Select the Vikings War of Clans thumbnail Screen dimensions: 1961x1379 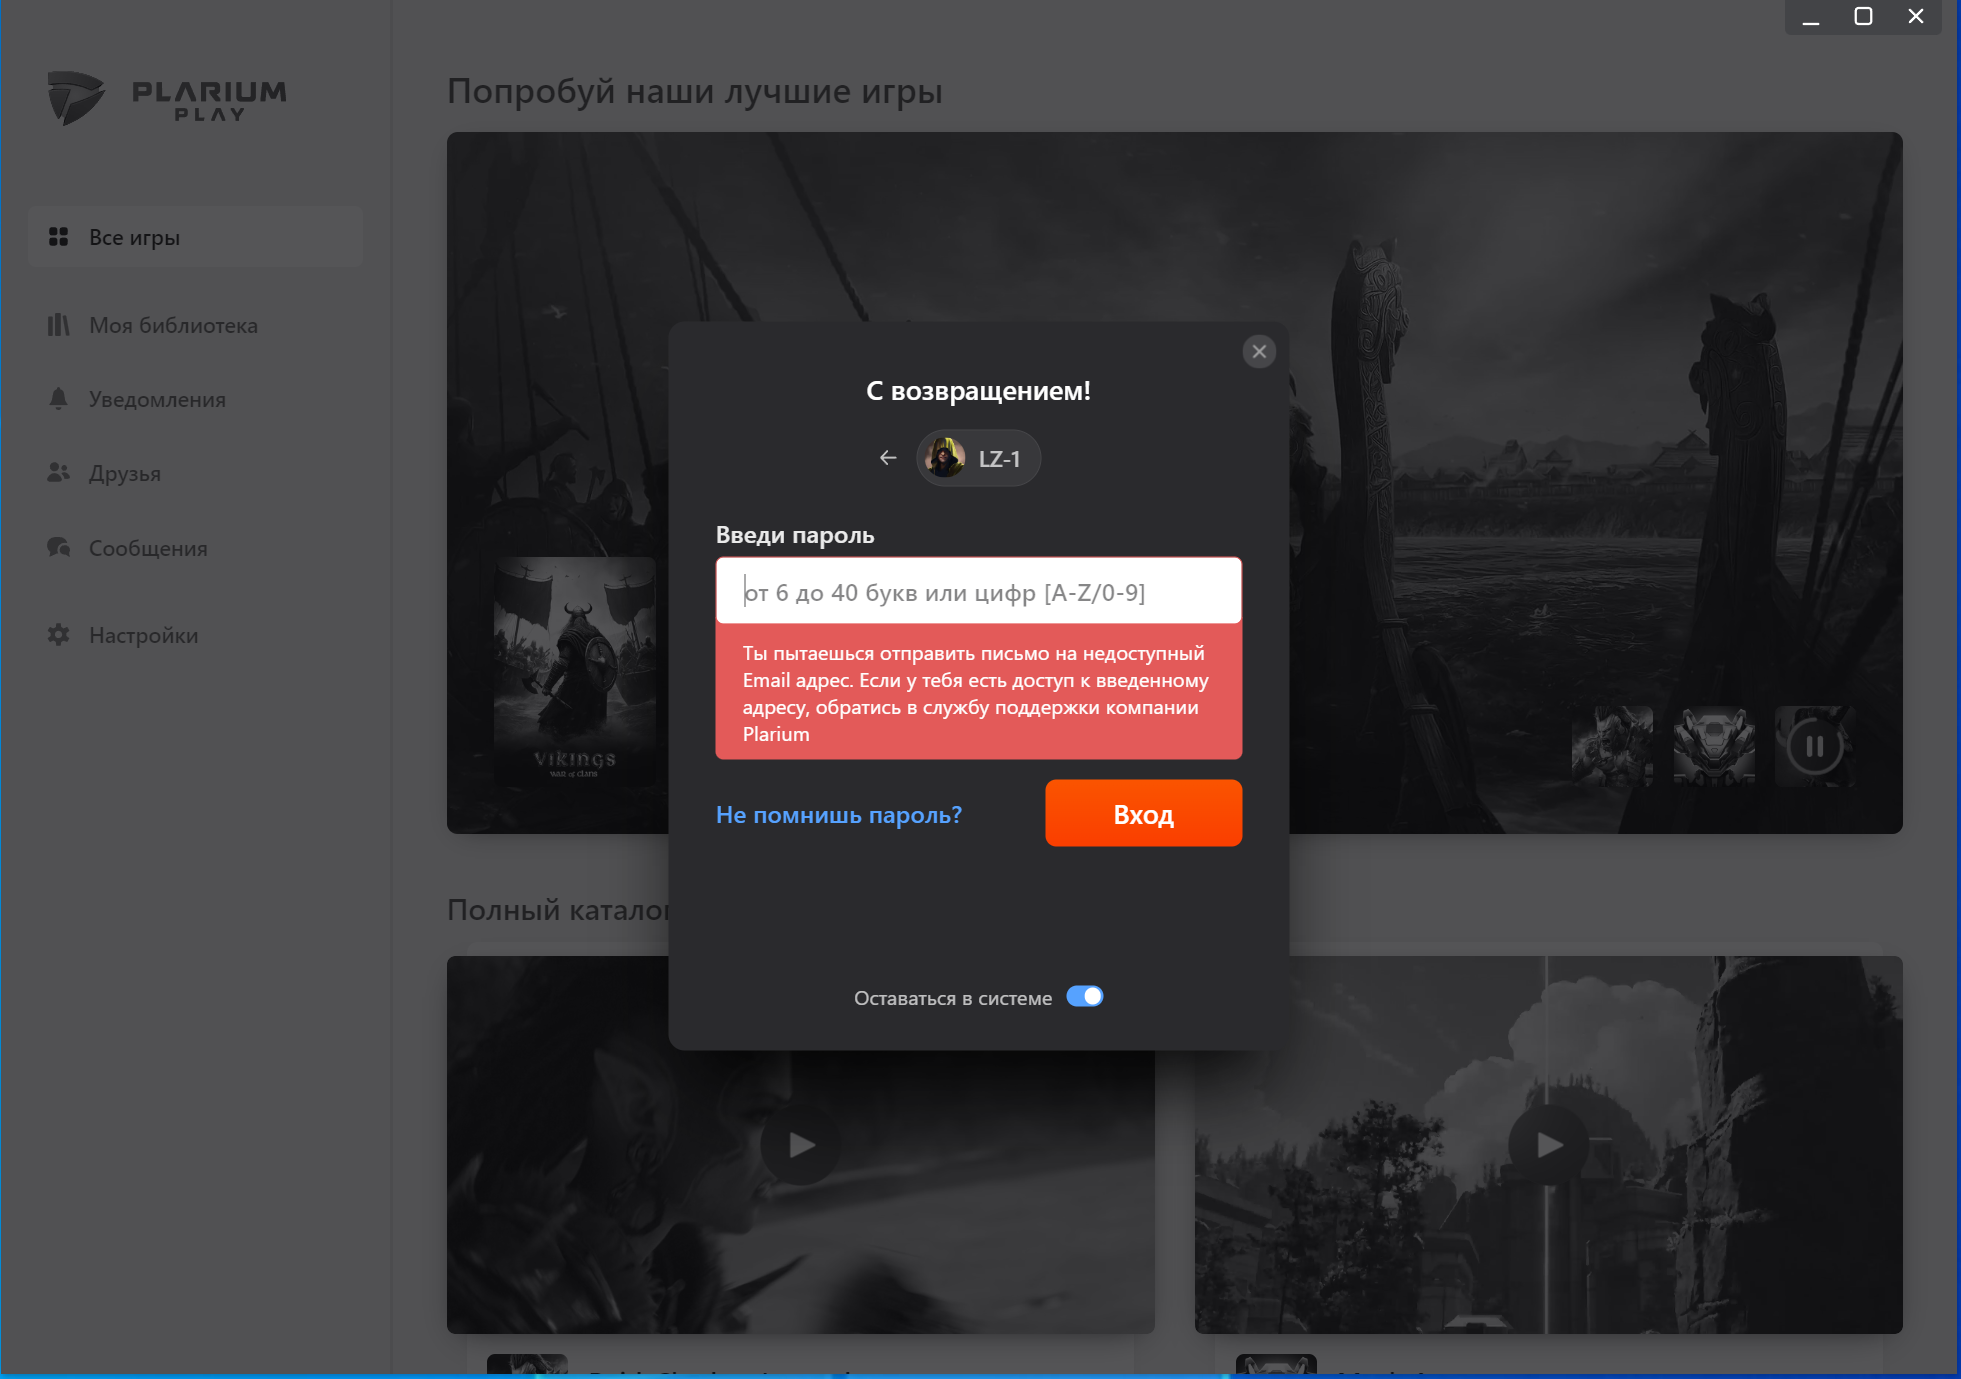pyautogui.click(x=575, y=671)
